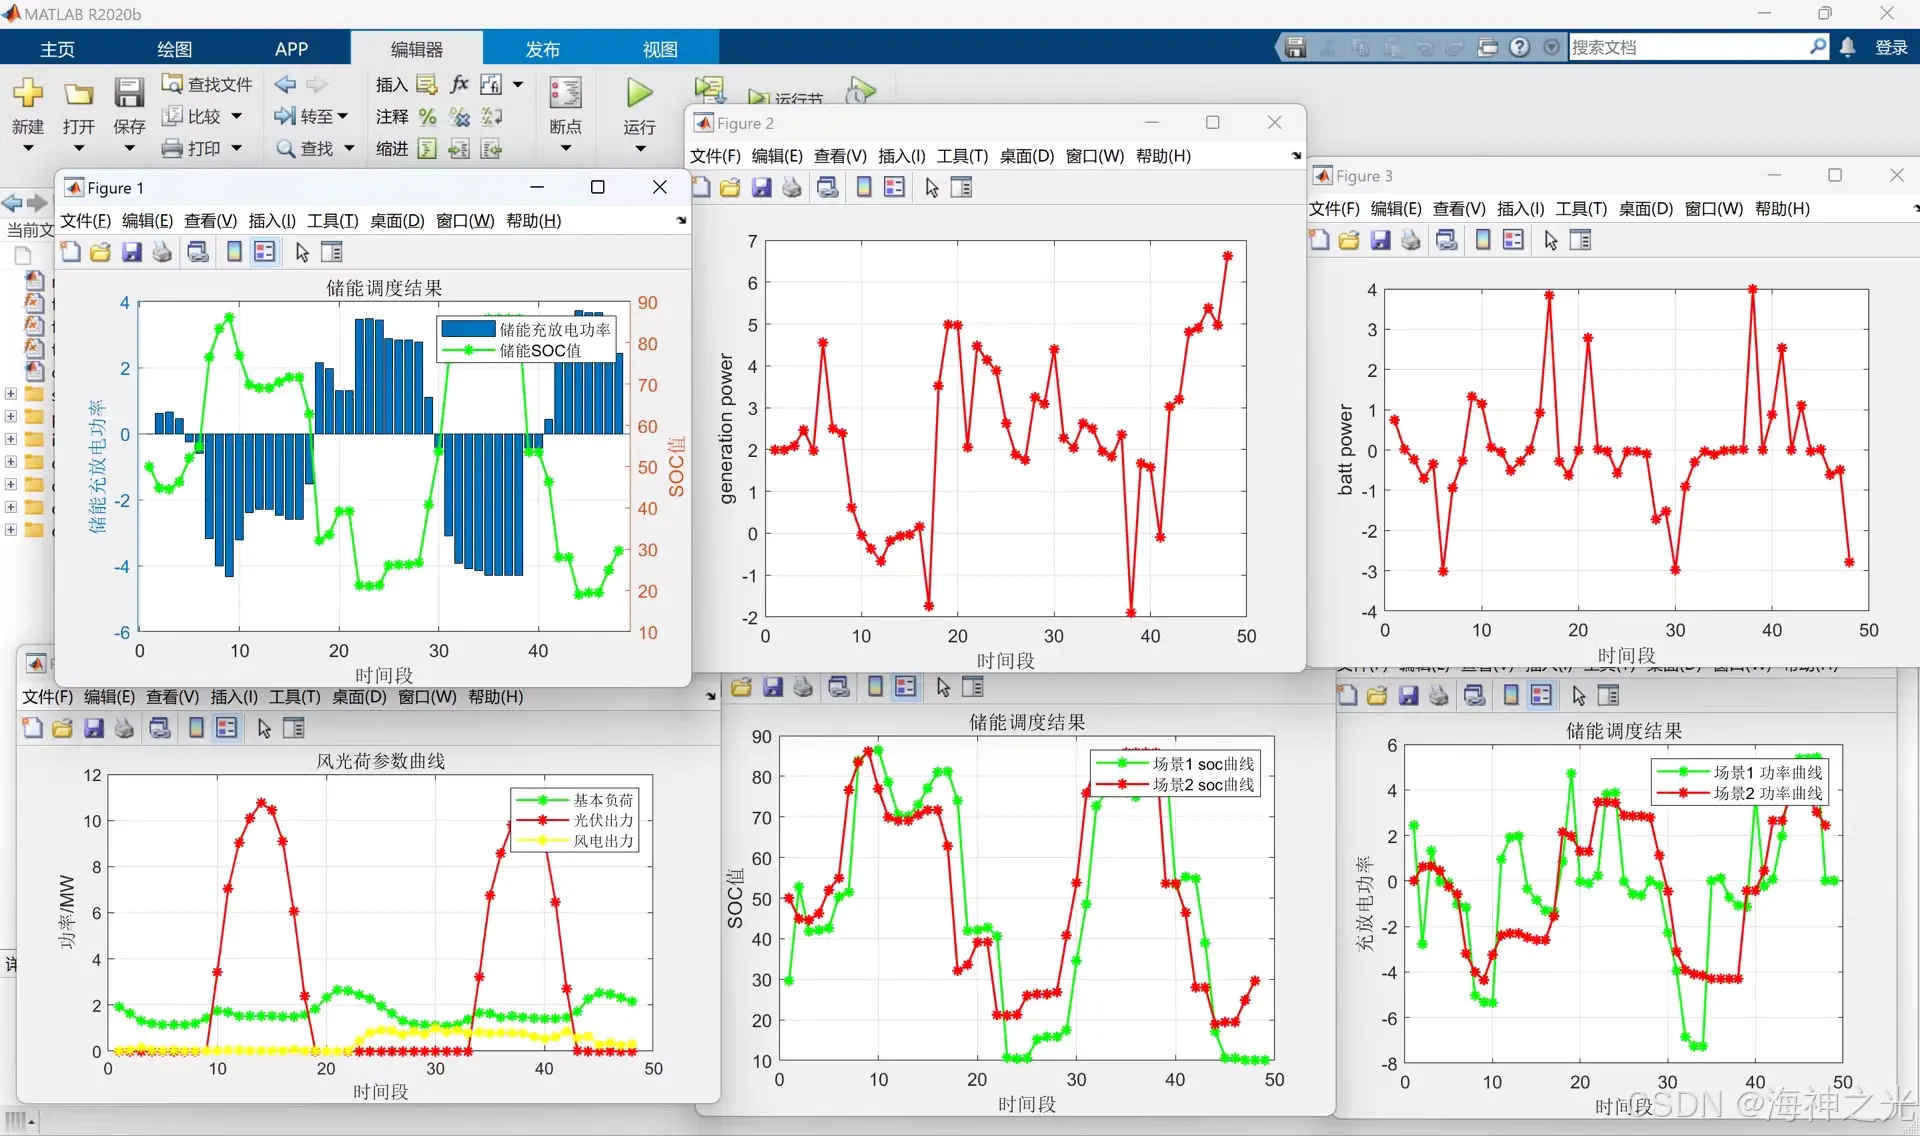Open property inspector icon in Figure 3 toolbar
The width and height of the screenshot is (1920, 1136).
(x=1581, y=241)
